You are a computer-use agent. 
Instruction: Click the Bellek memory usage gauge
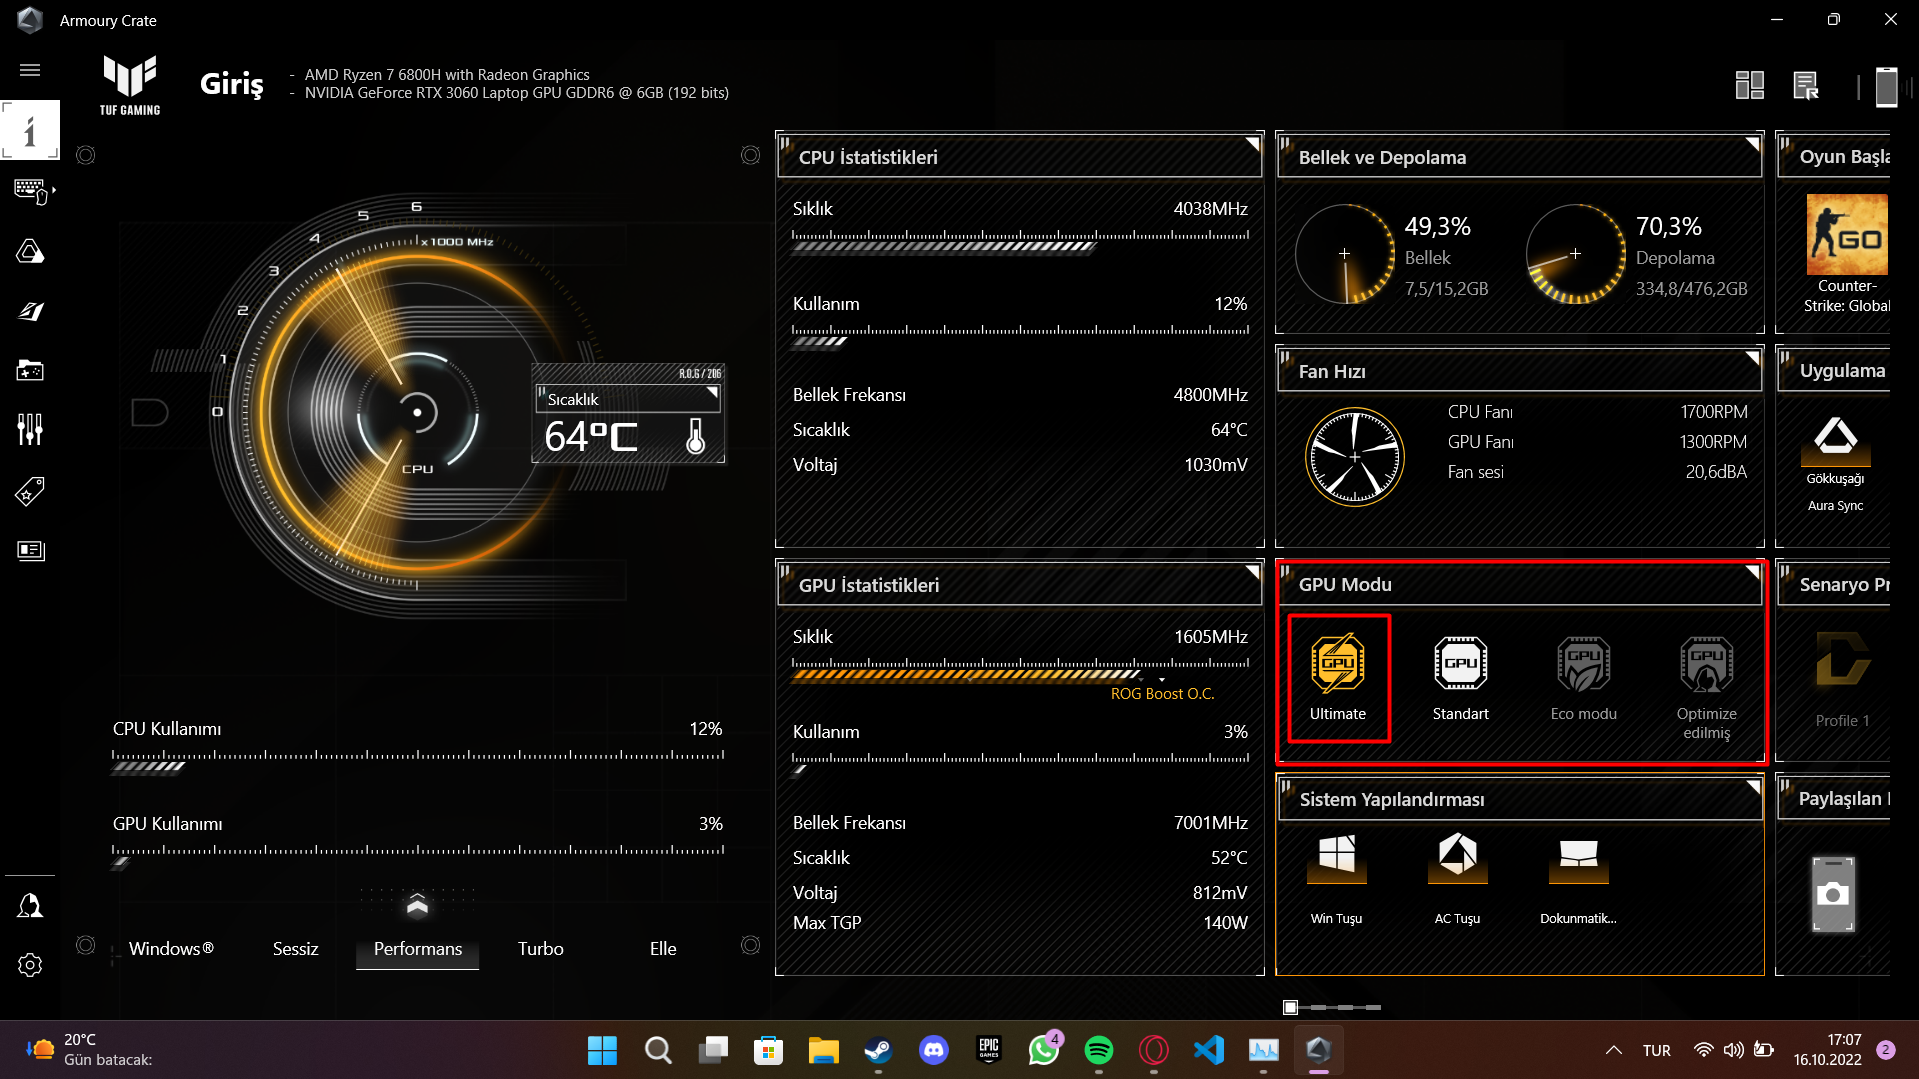point(1345,254)
